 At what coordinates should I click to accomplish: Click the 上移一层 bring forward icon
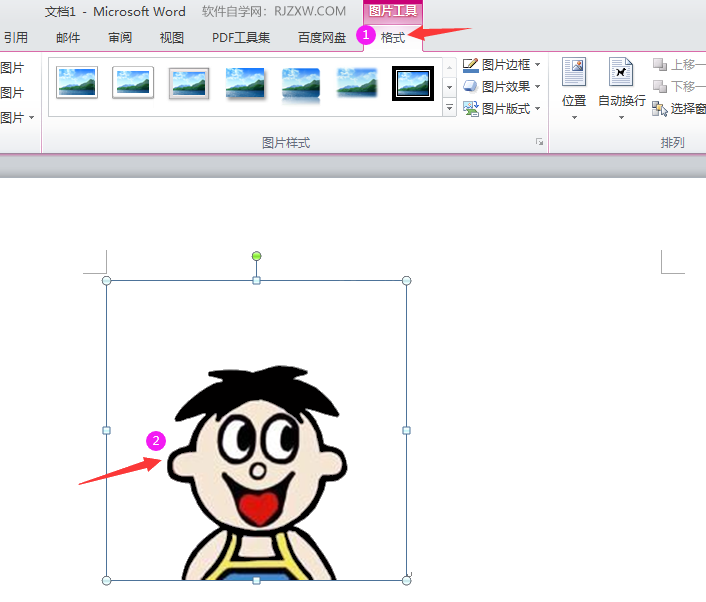click(x=660, y=65)
